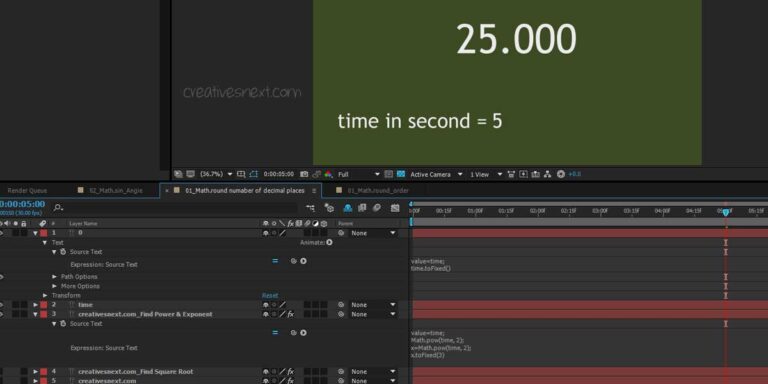Toggle effects fx switch on Find Power & Exponent layer
This screenshot has height=384, width=768.
(290, 314)
